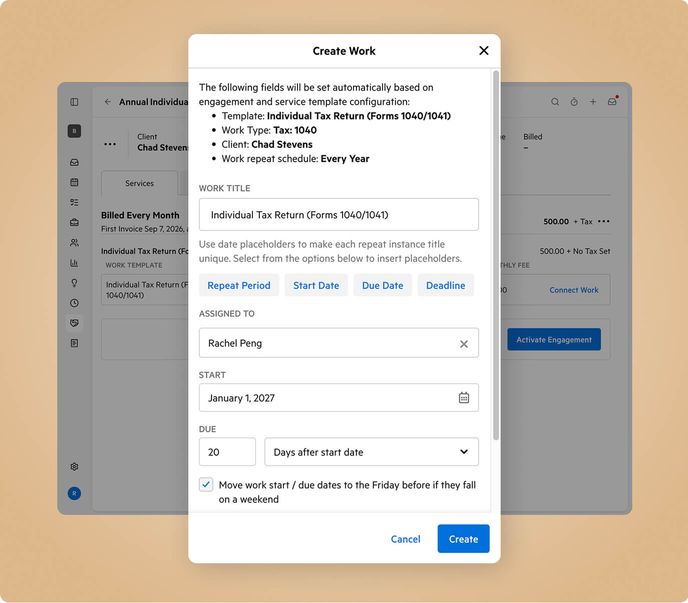Click the Due days number field

pos(227,452)
